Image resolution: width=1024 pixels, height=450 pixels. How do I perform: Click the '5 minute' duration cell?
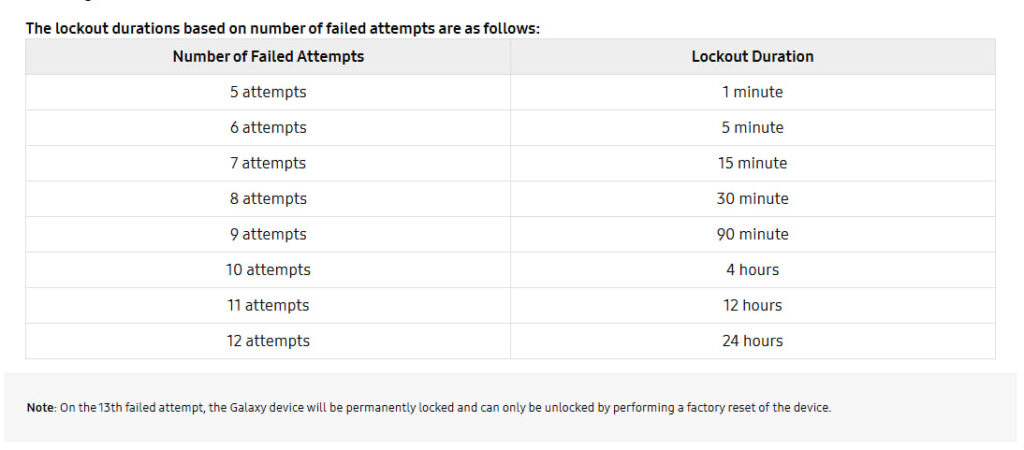pyautogui.click(x=752, y=127)
